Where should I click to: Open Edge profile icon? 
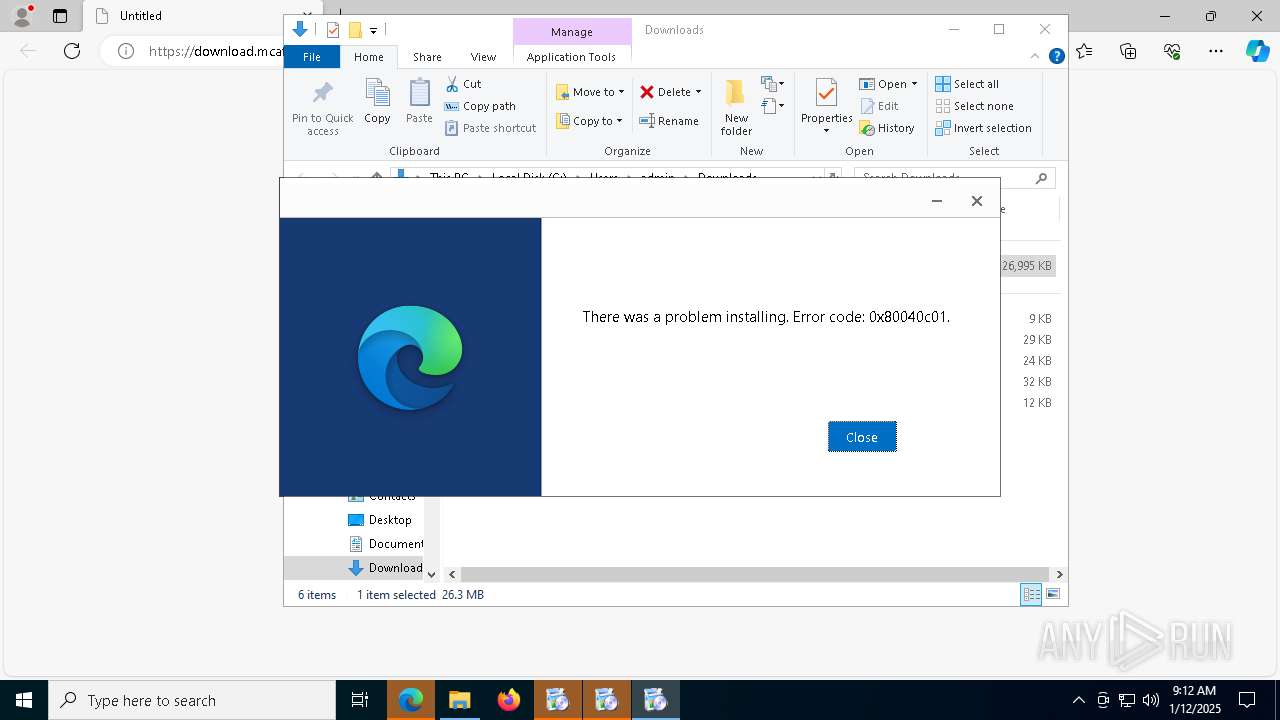[x=22, y=16]
